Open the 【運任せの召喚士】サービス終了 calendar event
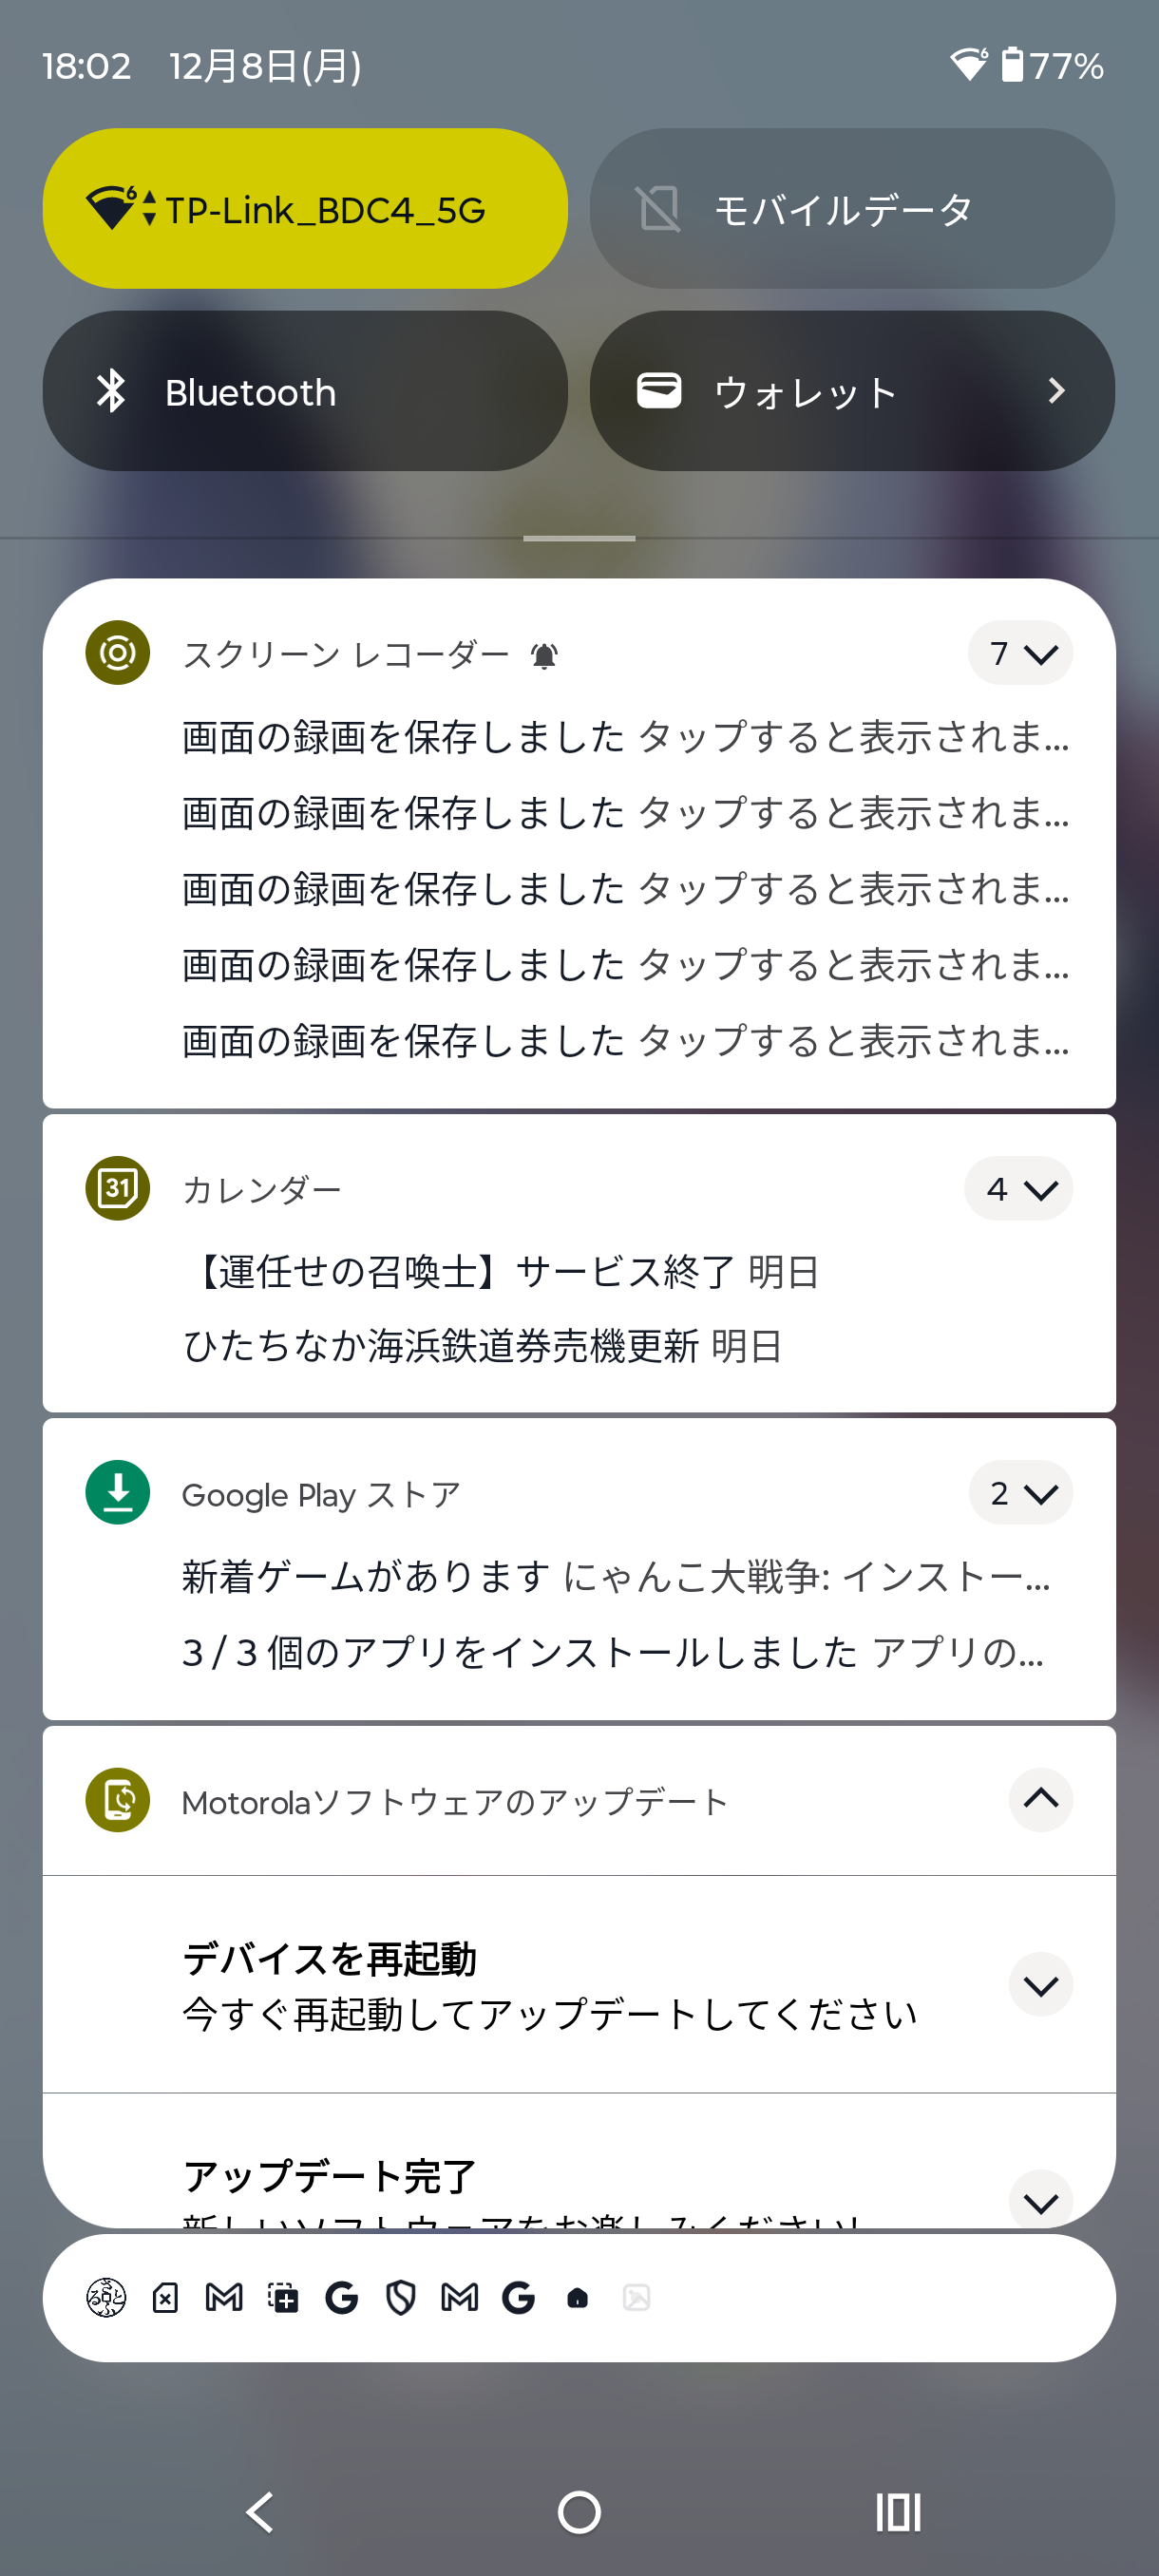This screenshot has width=1159, height=2576. pos(500,1272)
